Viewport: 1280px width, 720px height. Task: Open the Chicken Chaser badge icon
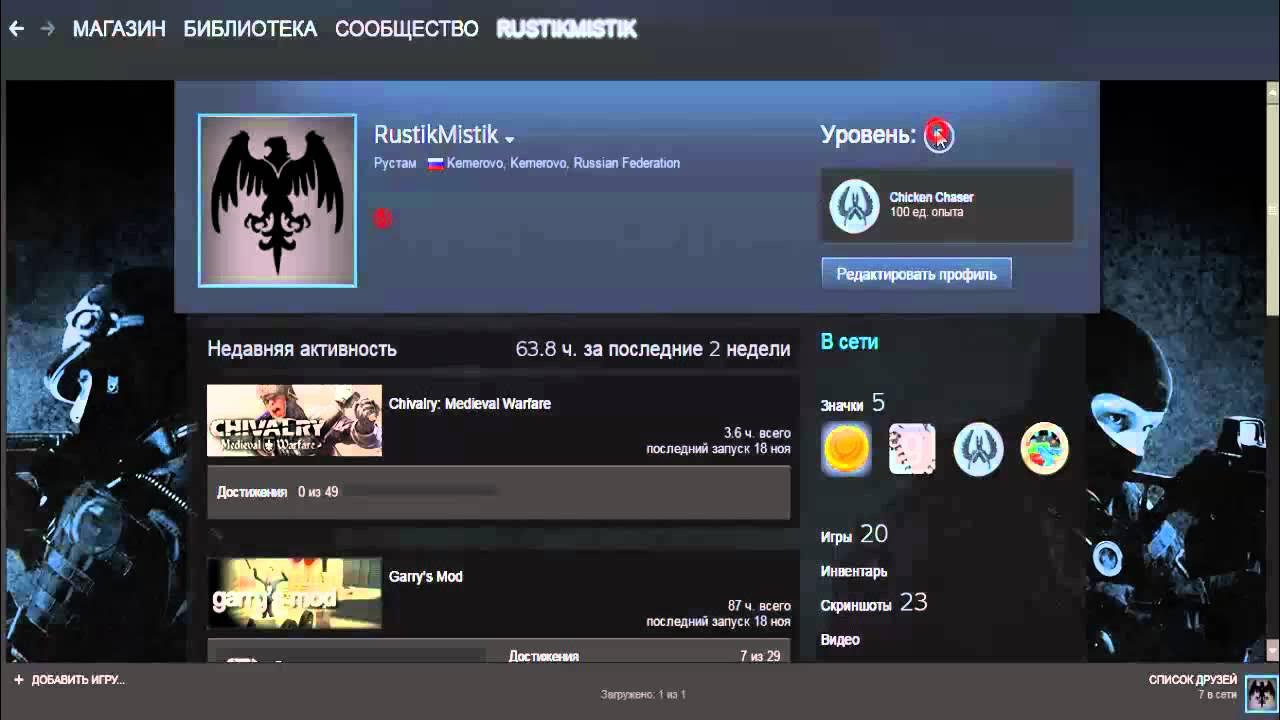[854, 205]
